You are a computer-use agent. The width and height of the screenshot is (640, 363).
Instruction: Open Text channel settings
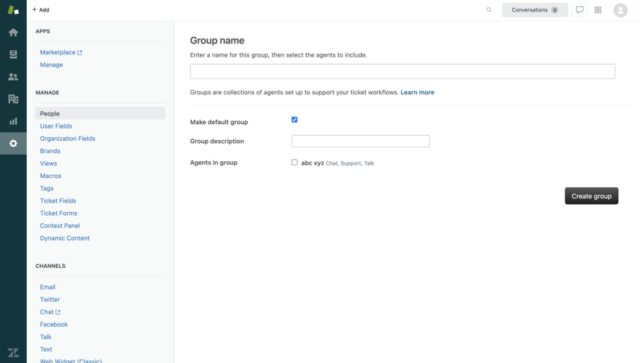pos(46,349)
